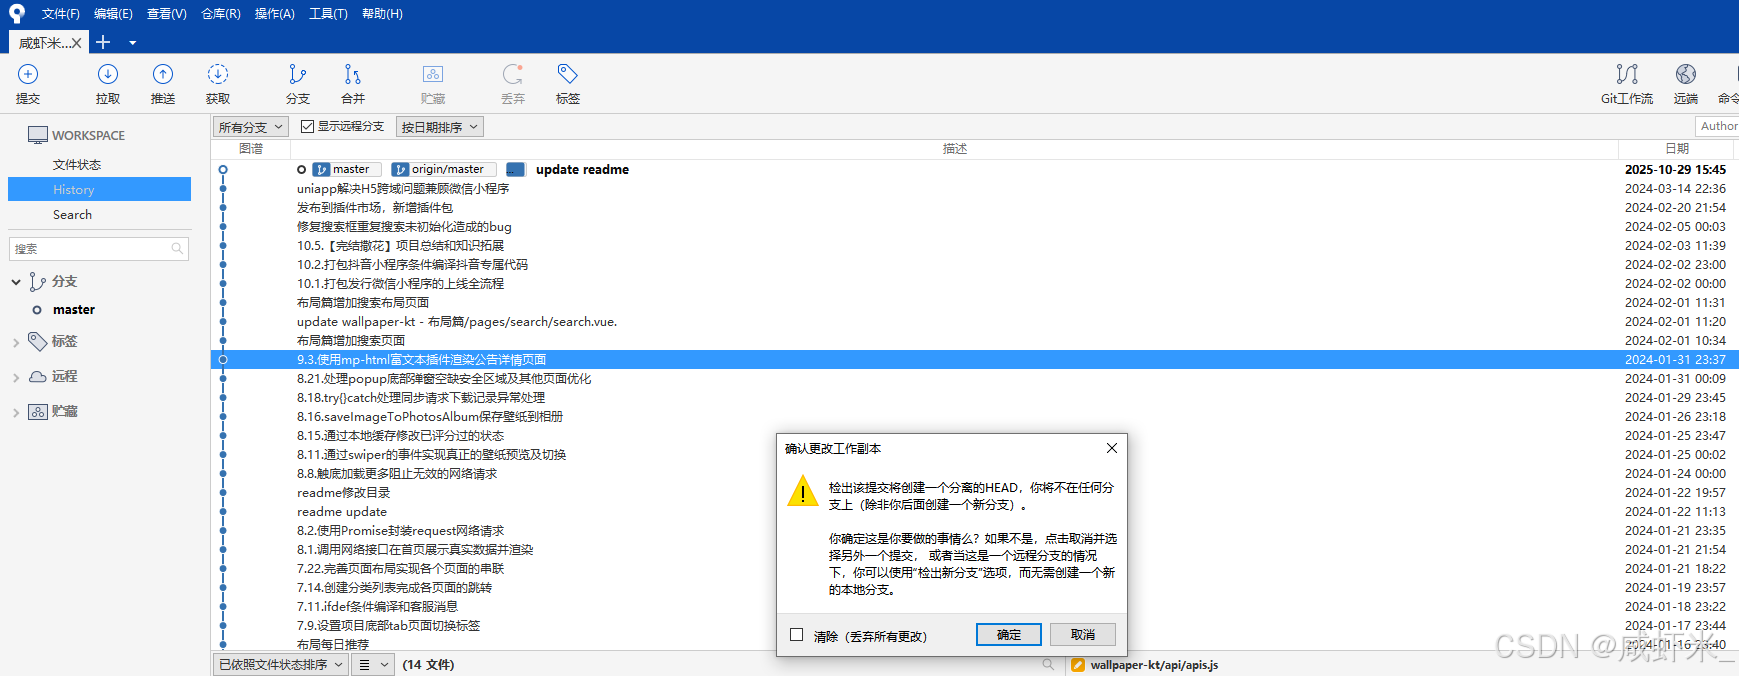Select commit '7.22.完善页面布局实现各个页面的串联'

[x=494, y=568]
